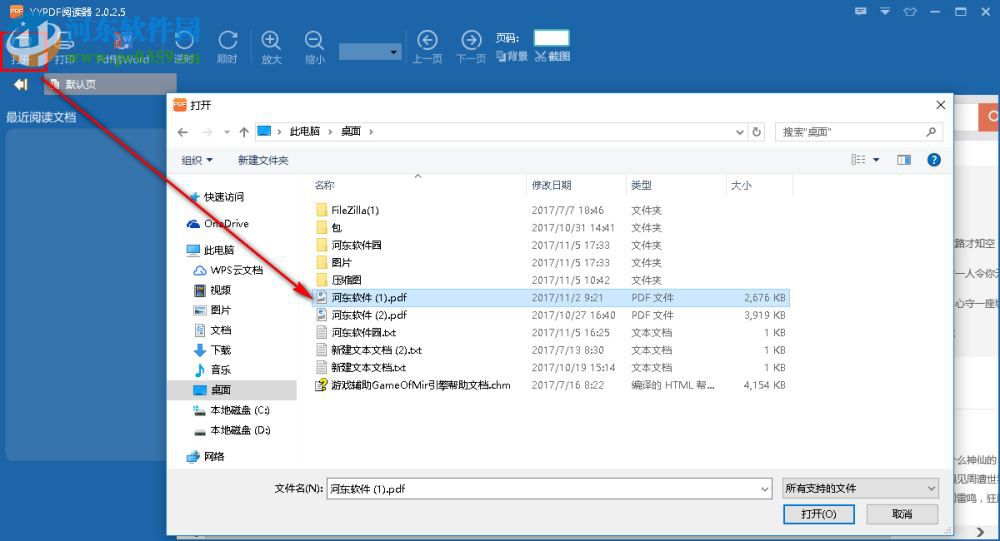Viewport: 1000px width, 541px height.
Task: Sort by the 名称 column header
Action: pyautogui.click(x=324, y=185)
